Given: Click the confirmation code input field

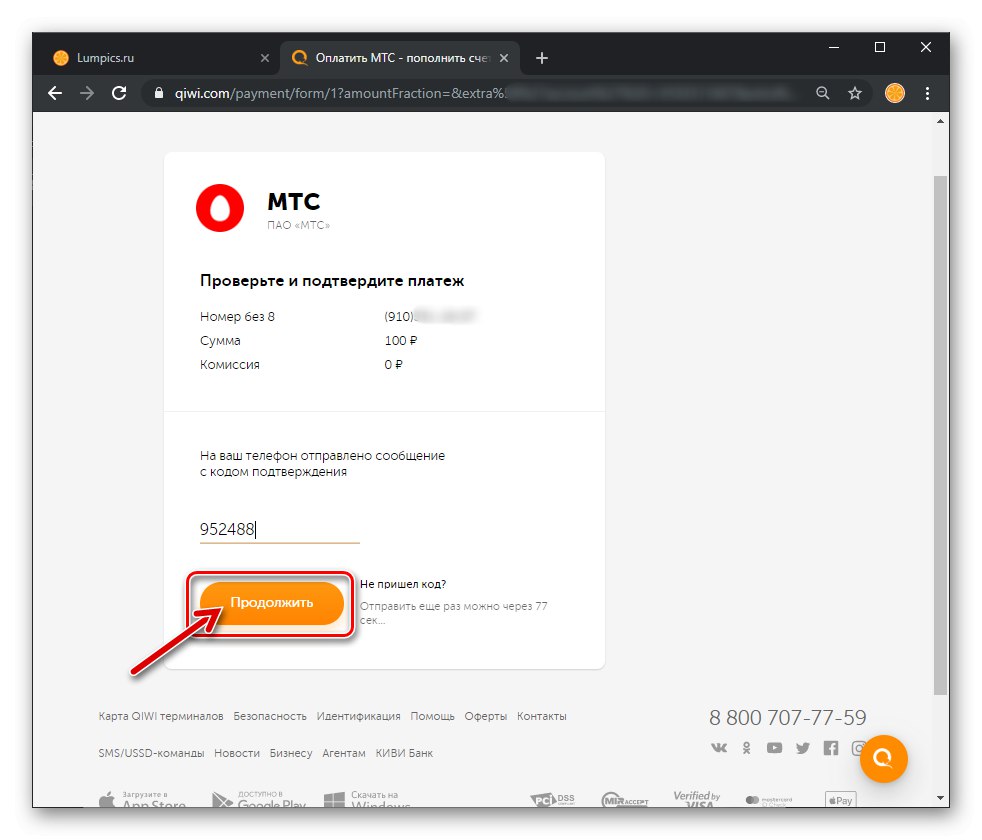Looking at the screenshot, I should (279, 529).
